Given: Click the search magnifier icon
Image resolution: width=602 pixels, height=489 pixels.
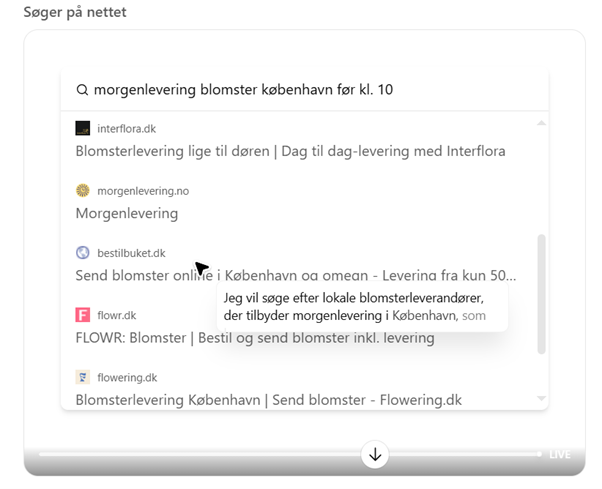Looking at the screenshot, I should point(83,90).
